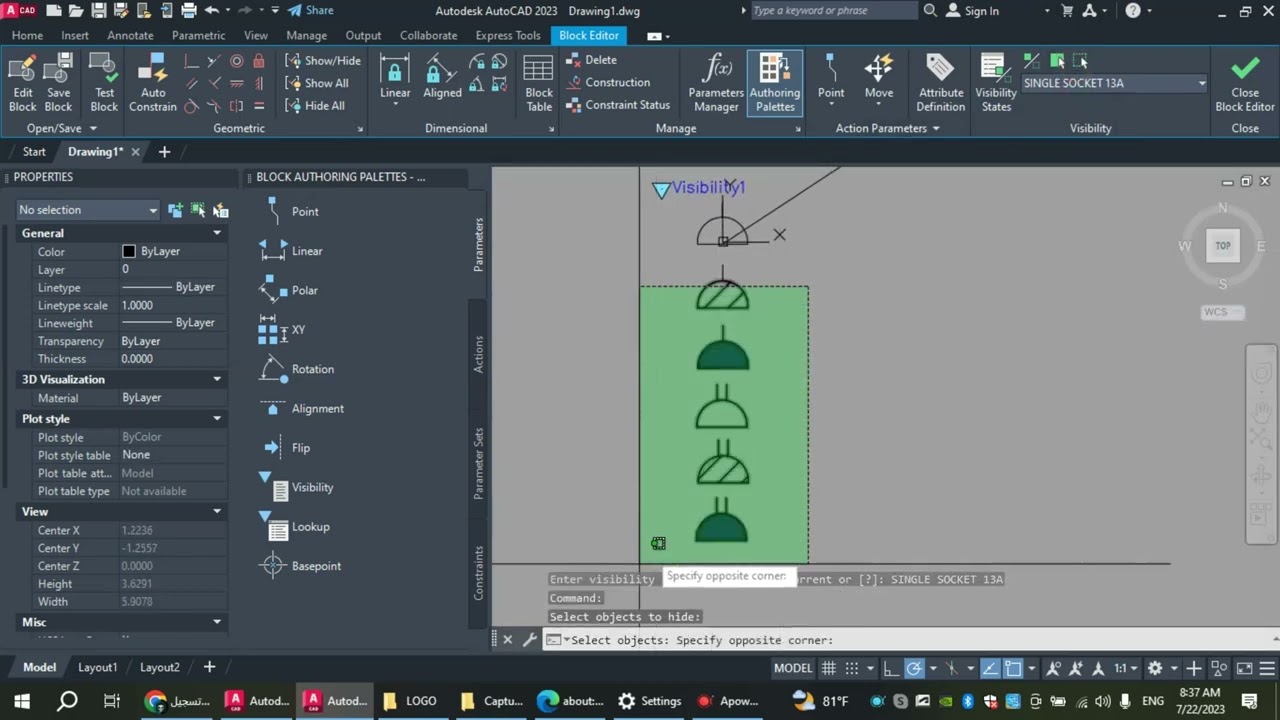Toggle grid display in status bar

coord(829,668)
